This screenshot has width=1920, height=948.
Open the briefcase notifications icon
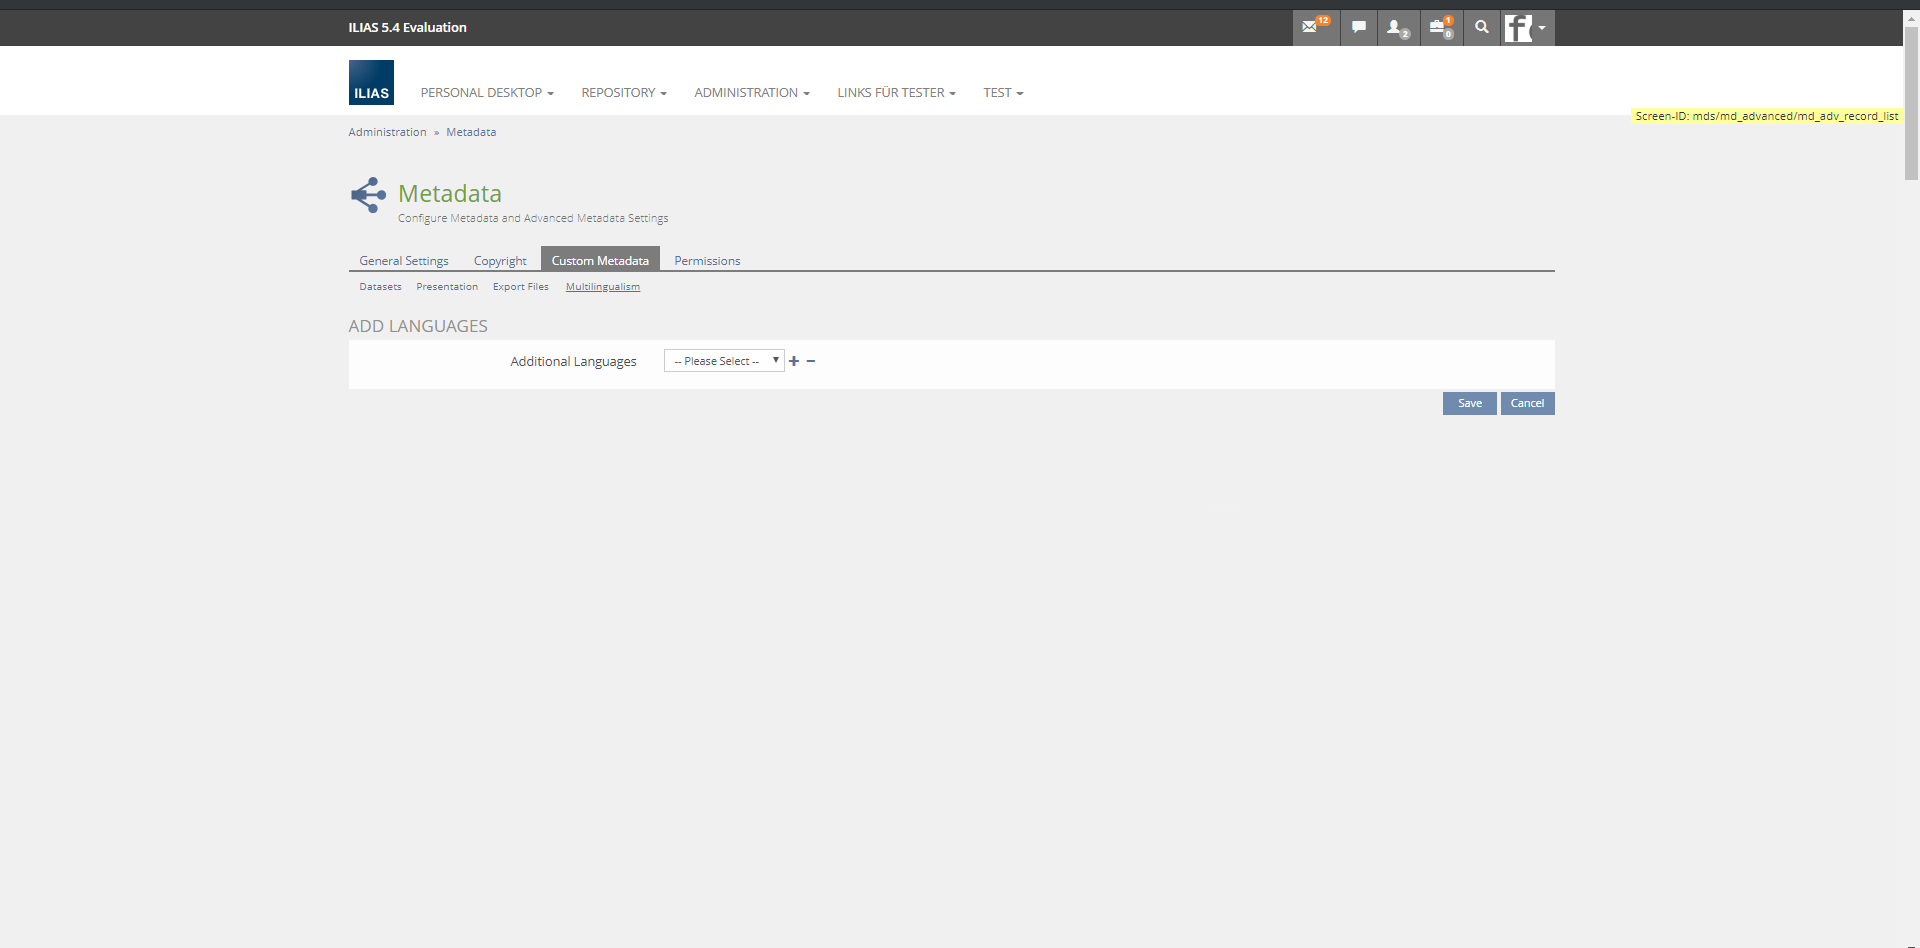[x=1440, y=28]
